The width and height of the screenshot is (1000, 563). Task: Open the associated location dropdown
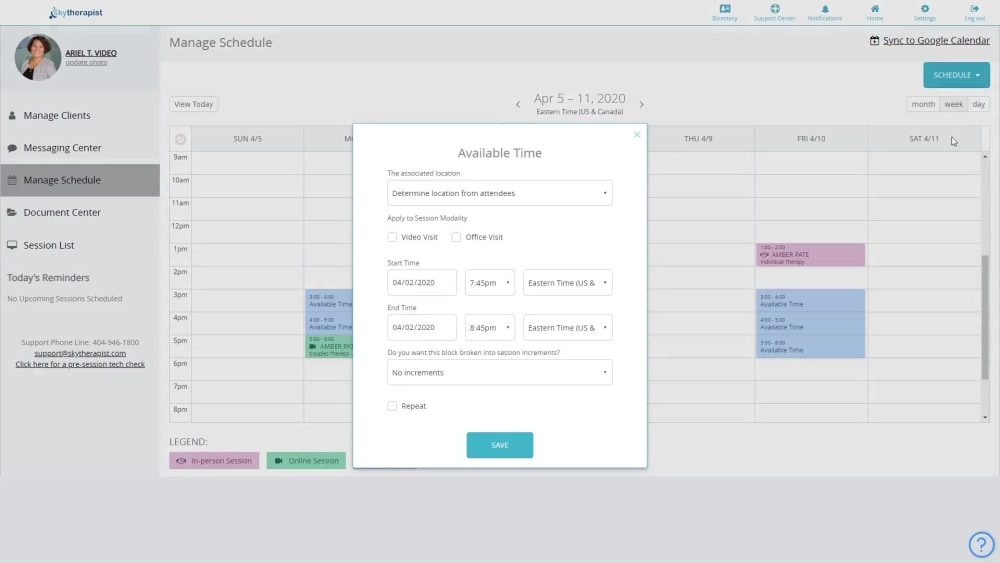tap(499, 193)
